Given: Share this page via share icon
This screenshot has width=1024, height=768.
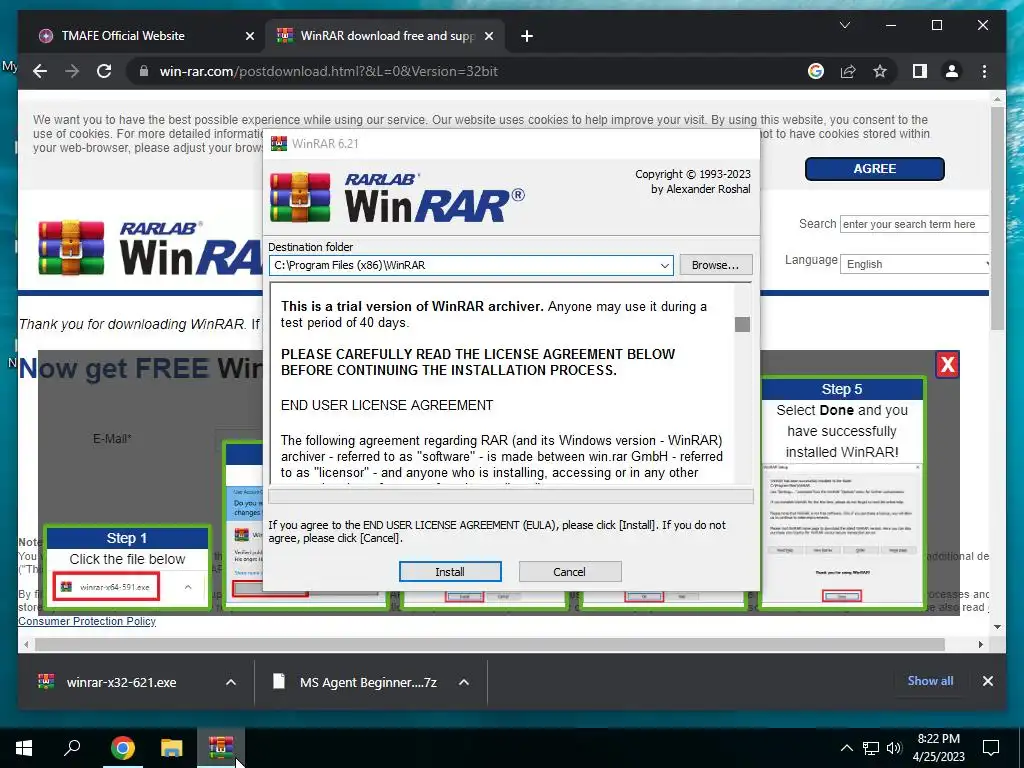Looking at the screenshot, I should tap(848, 71).
